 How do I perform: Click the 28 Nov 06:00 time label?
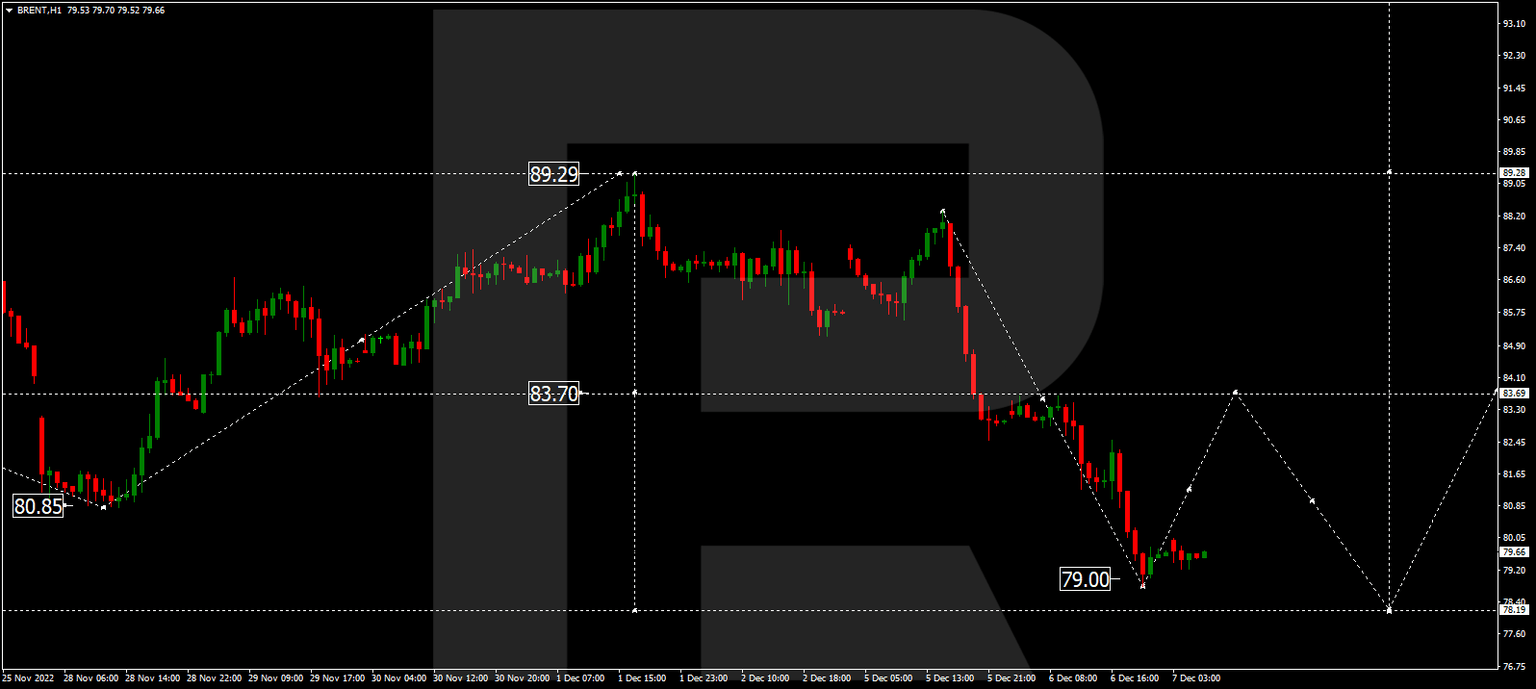pyautogui.click(x=93, y=677)
